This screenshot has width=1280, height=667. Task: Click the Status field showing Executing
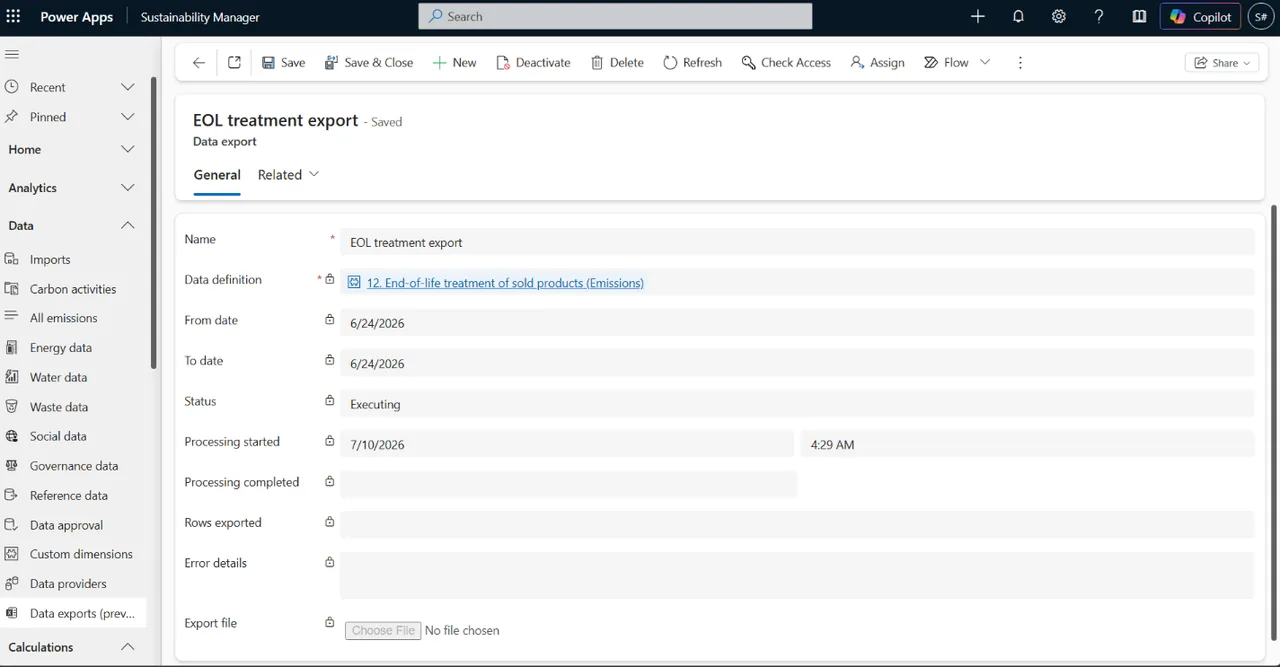(x=797, y=404)
